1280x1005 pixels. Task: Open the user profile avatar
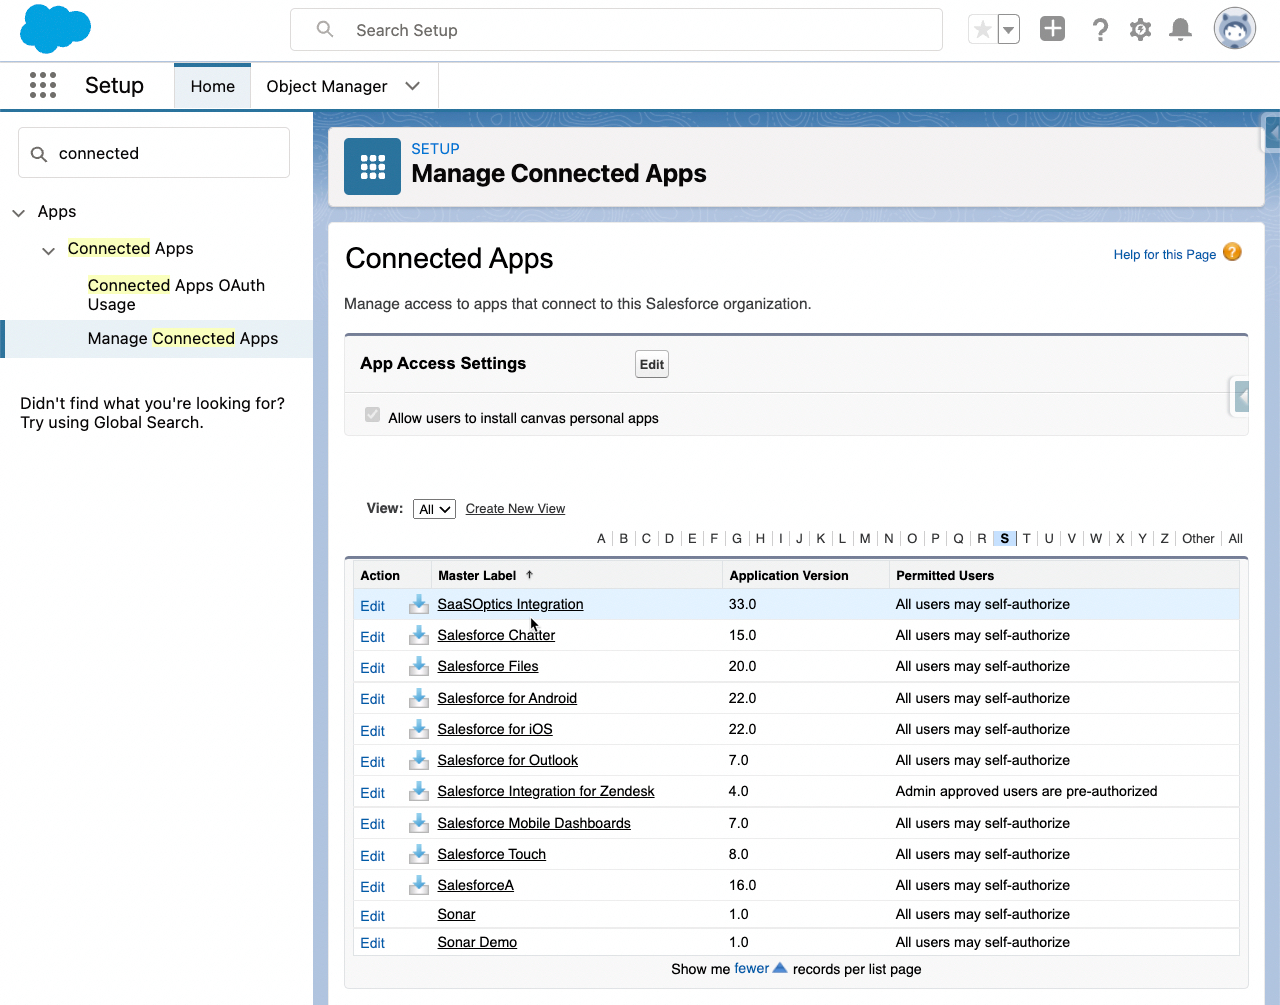click(x=1235, y=29)
